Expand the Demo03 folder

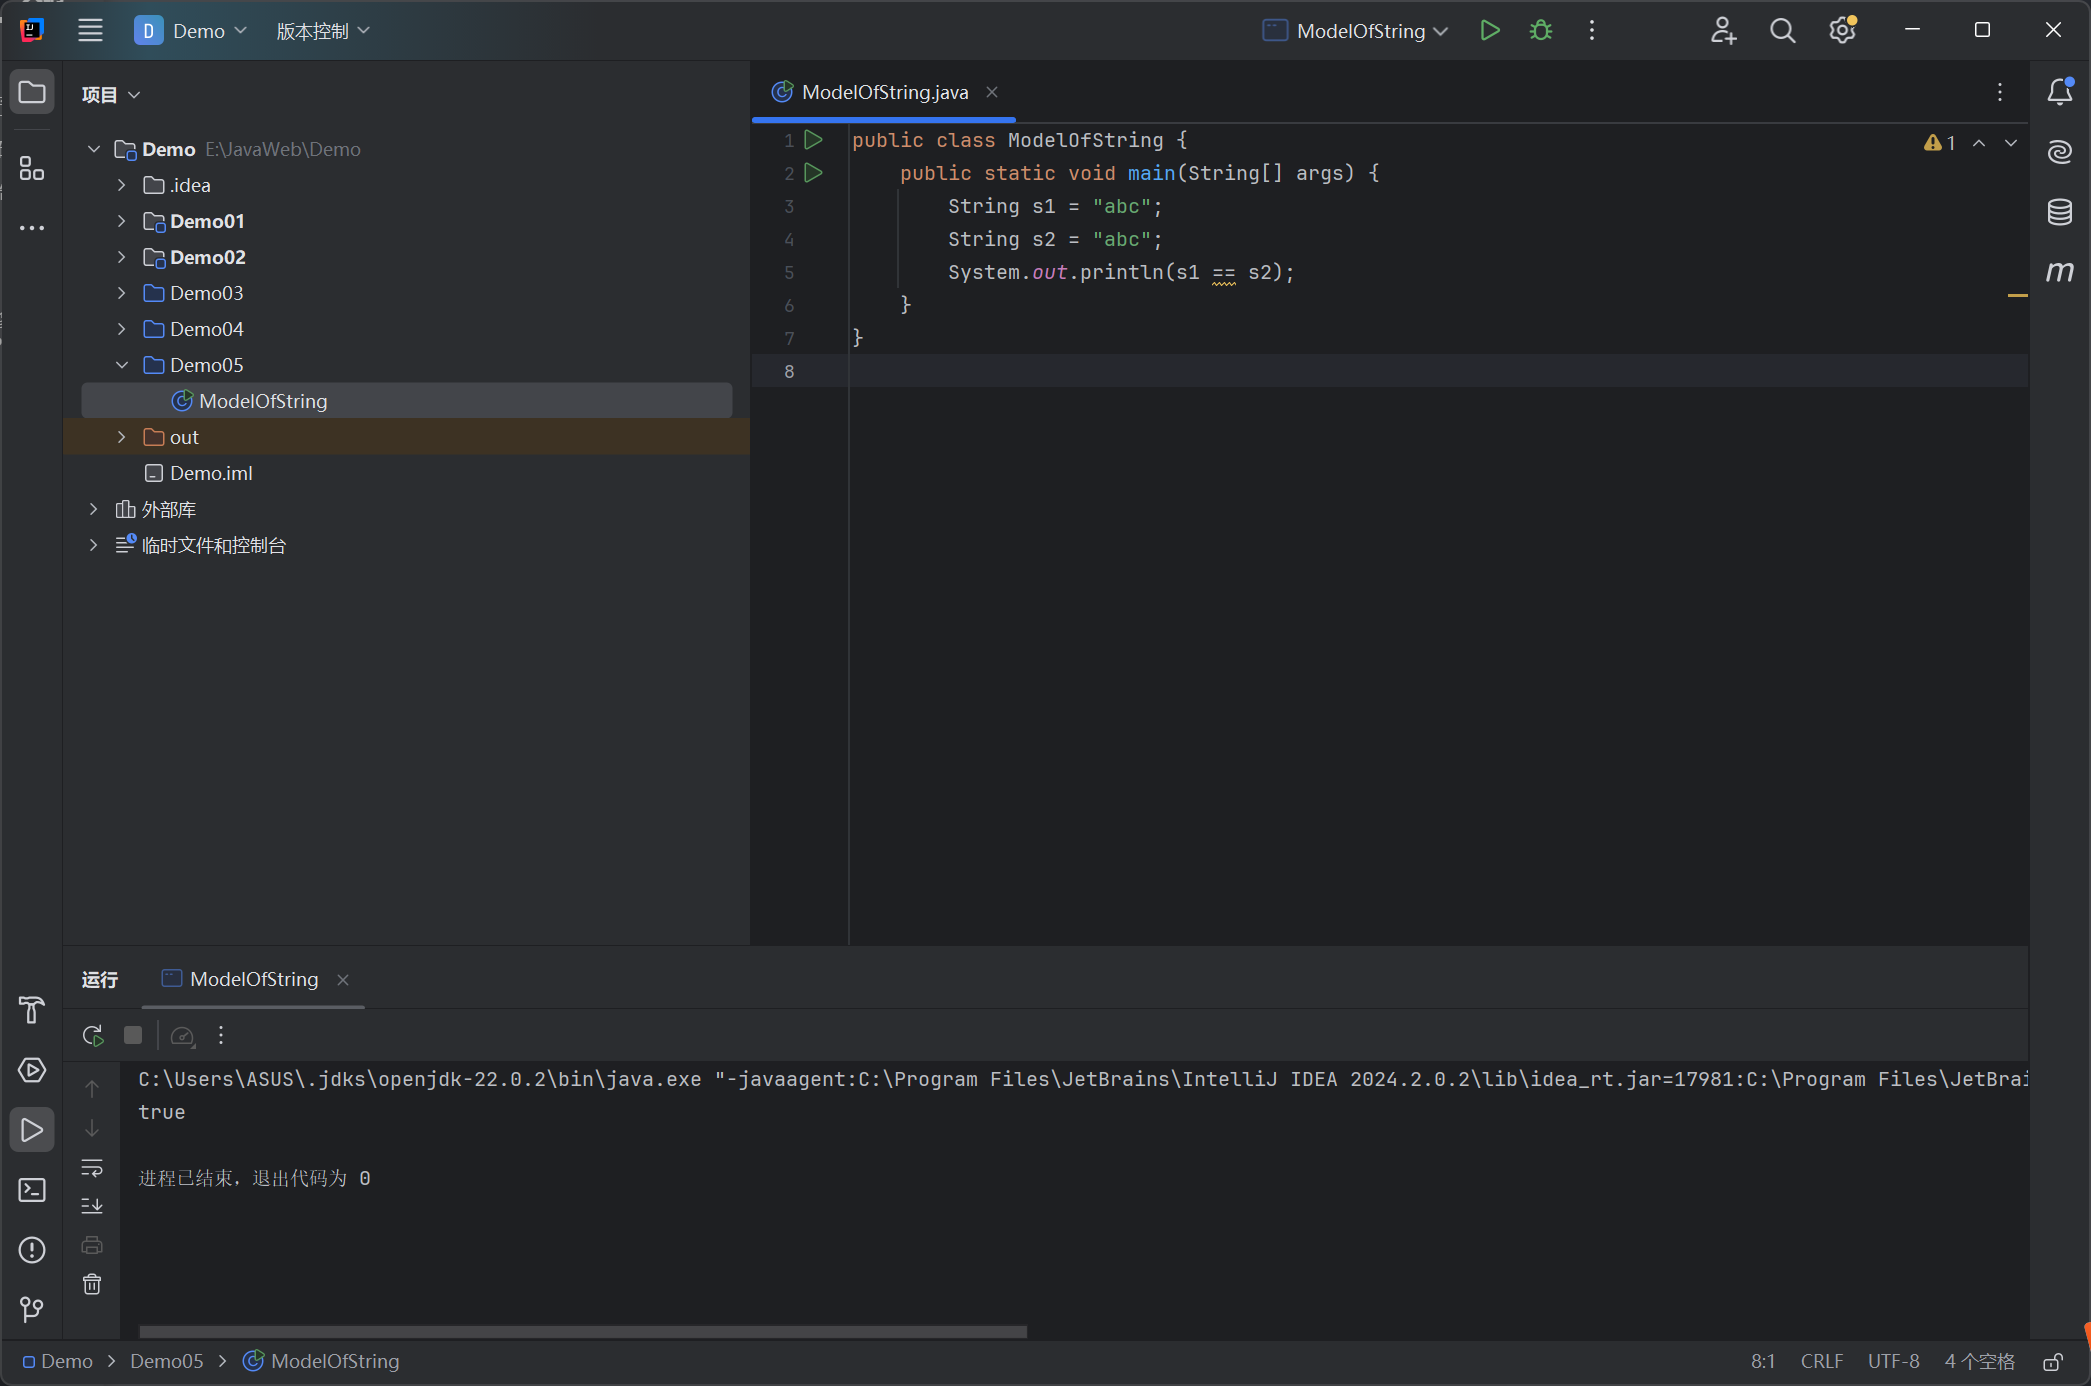tap(122, 293)
